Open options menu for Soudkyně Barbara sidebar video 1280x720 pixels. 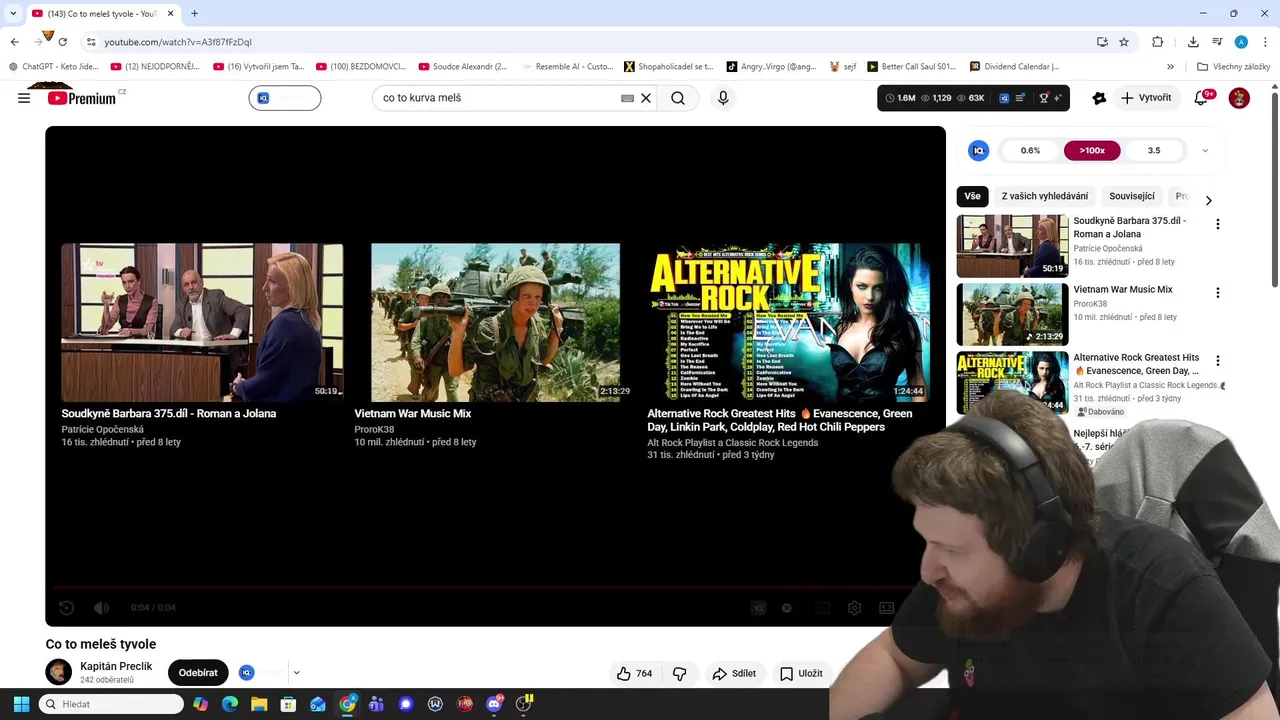(1217, 224)
